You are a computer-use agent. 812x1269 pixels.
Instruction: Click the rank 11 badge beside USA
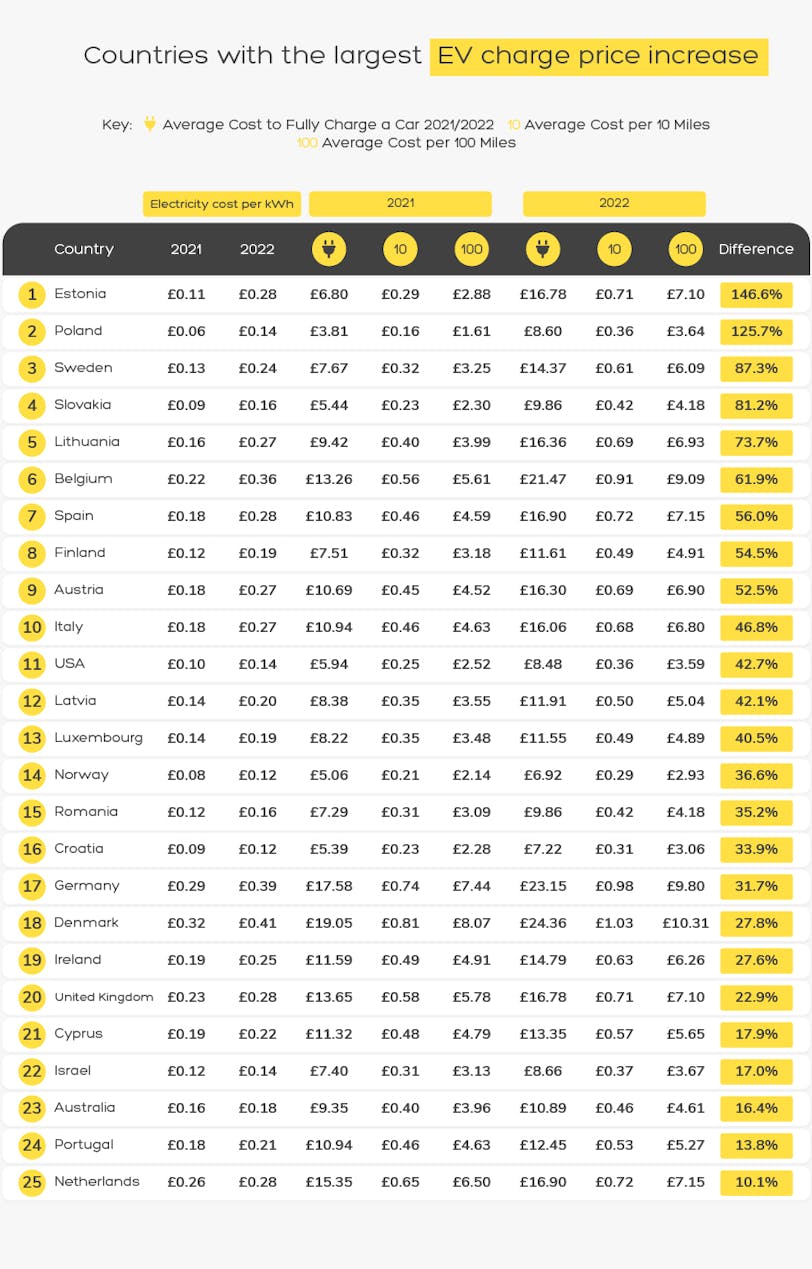pos(32,664)
